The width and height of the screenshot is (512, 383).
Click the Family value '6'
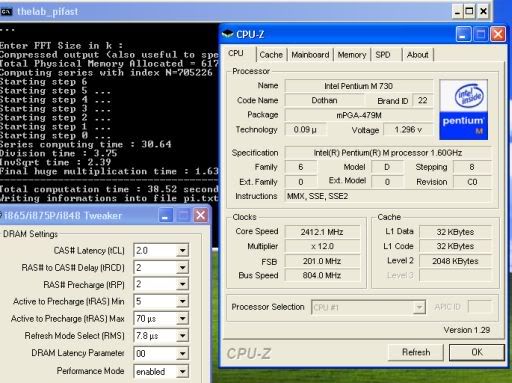pyautogui.click(x=301, y=167)
